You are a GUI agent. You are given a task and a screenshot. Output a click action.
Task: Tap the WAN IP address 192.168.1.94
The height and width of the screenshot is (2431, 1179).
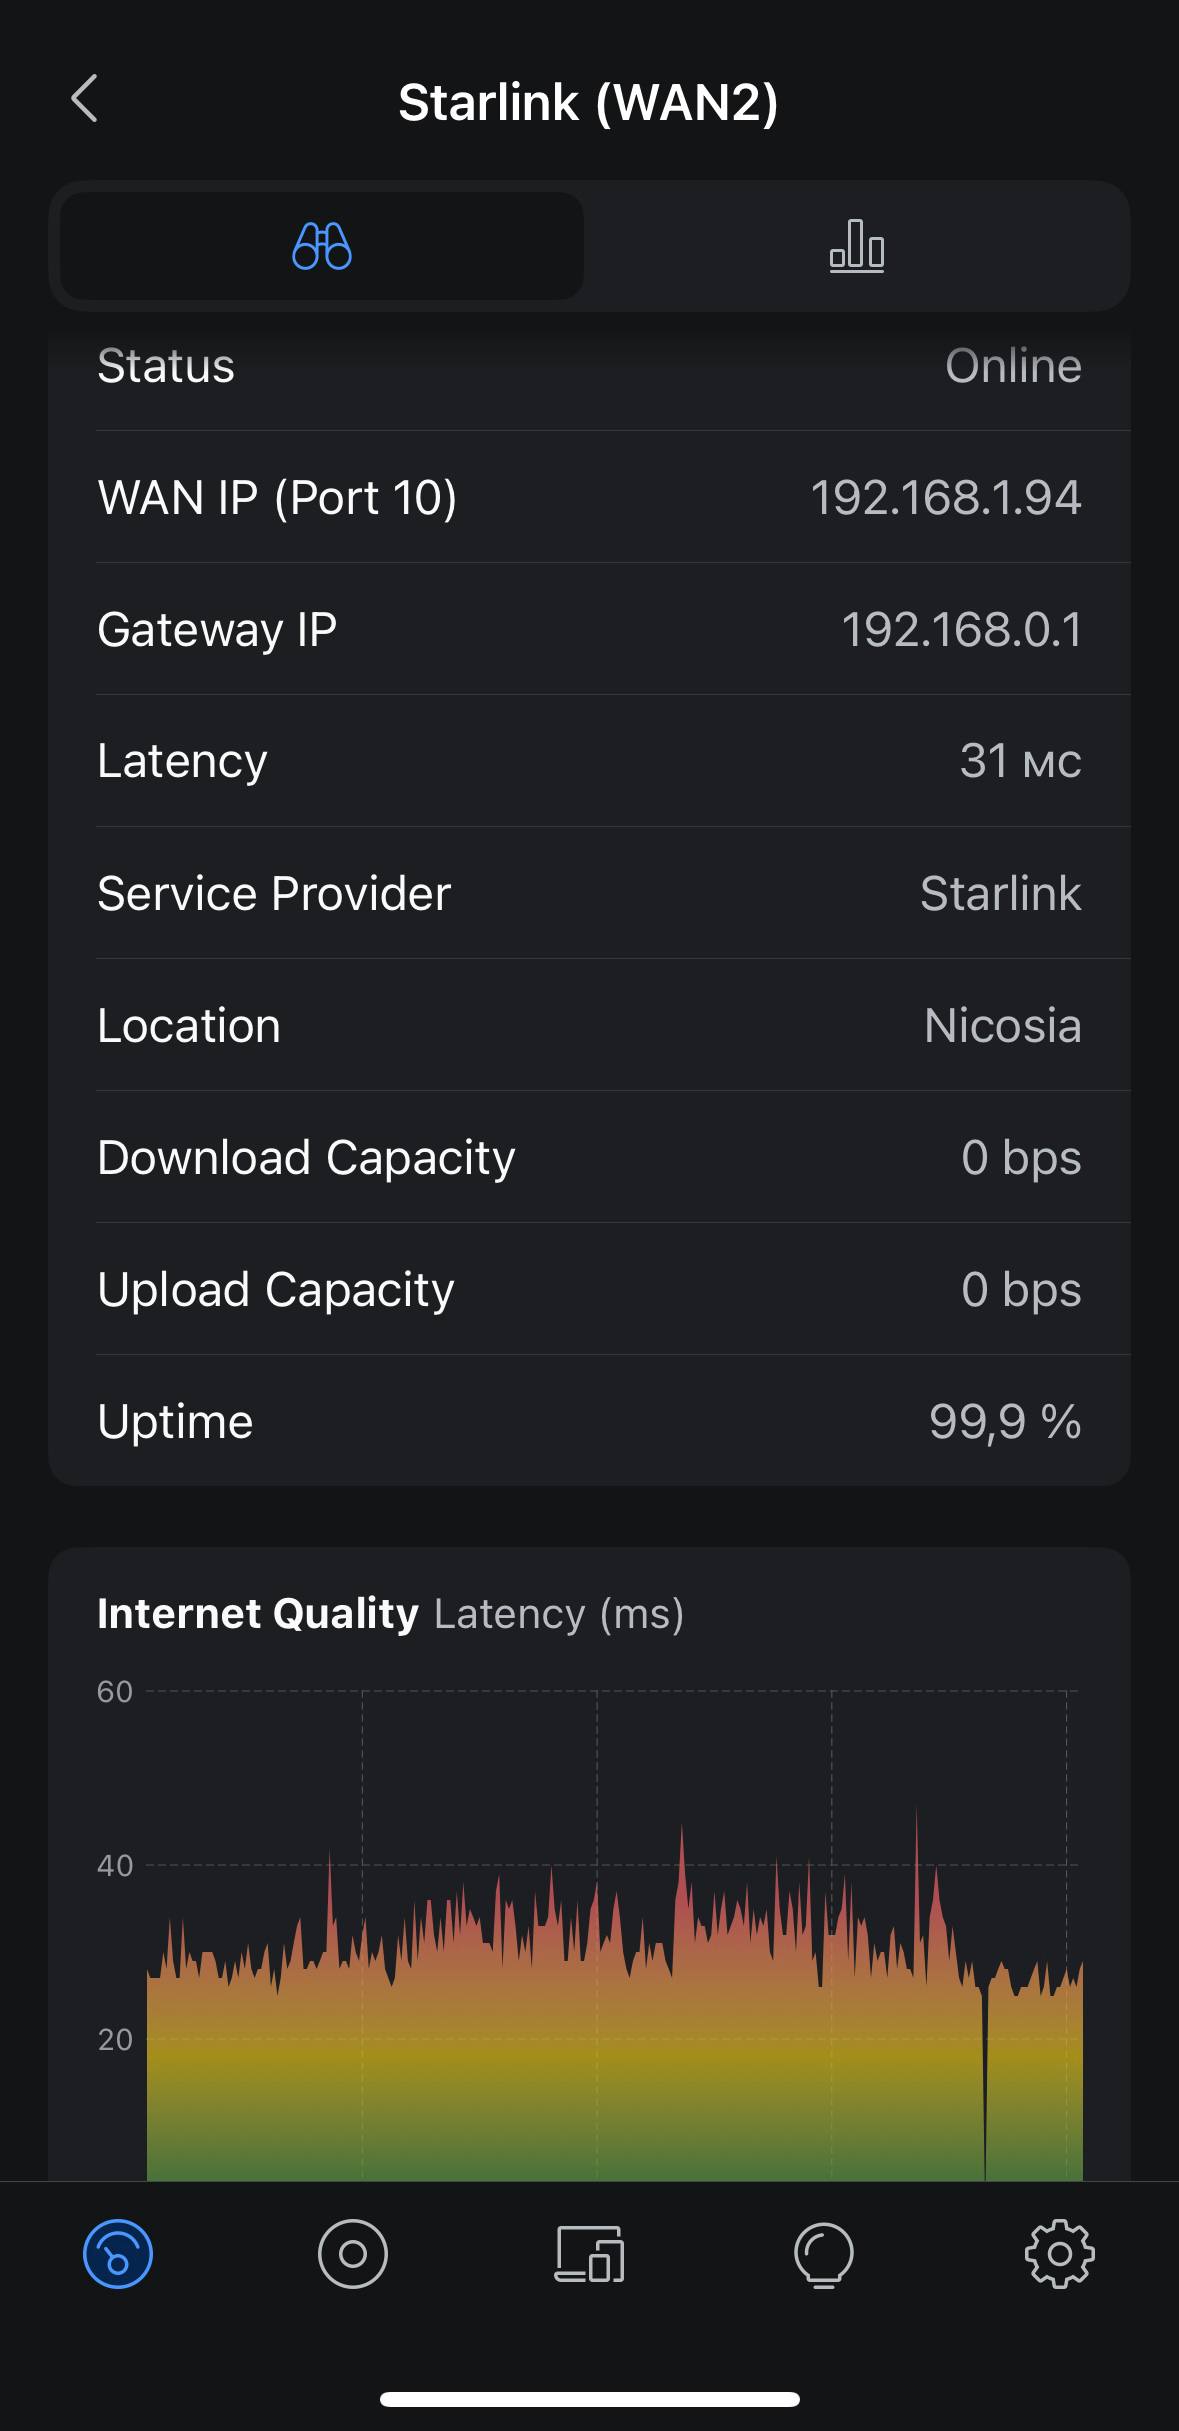(945, 498)
